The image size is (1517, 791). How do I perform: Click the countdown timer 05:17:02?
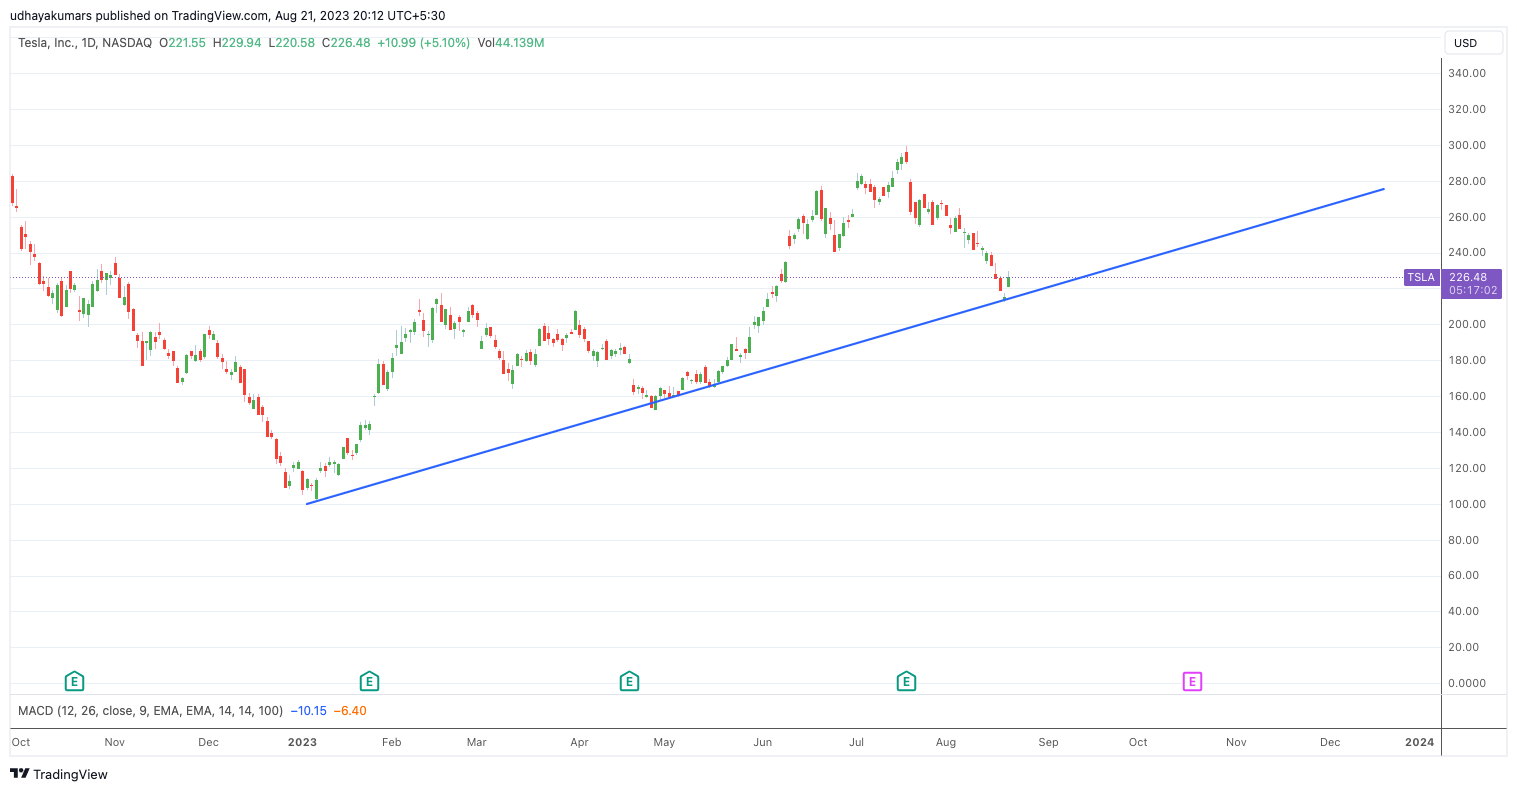click(1473, 291)
